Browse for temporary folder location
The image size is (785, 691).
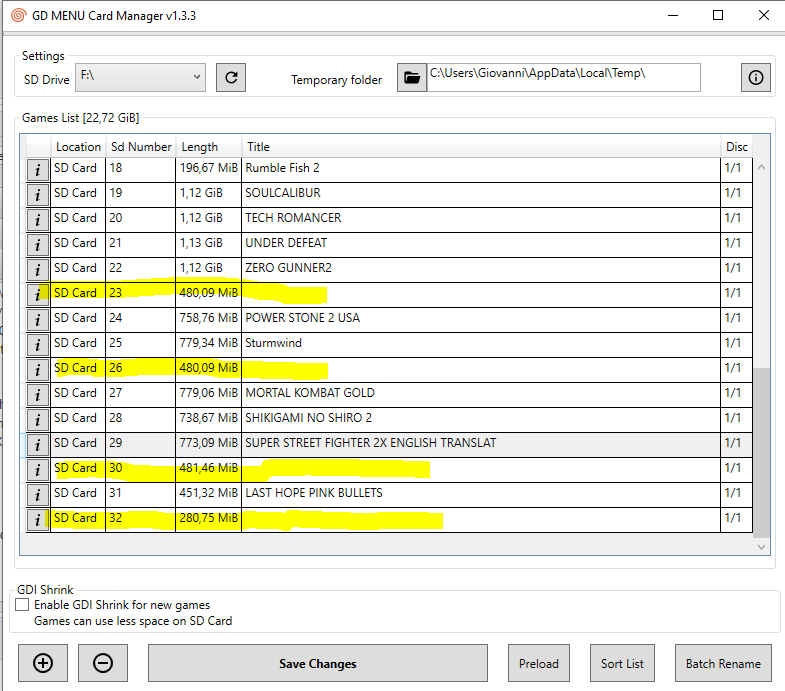(412, 78)
